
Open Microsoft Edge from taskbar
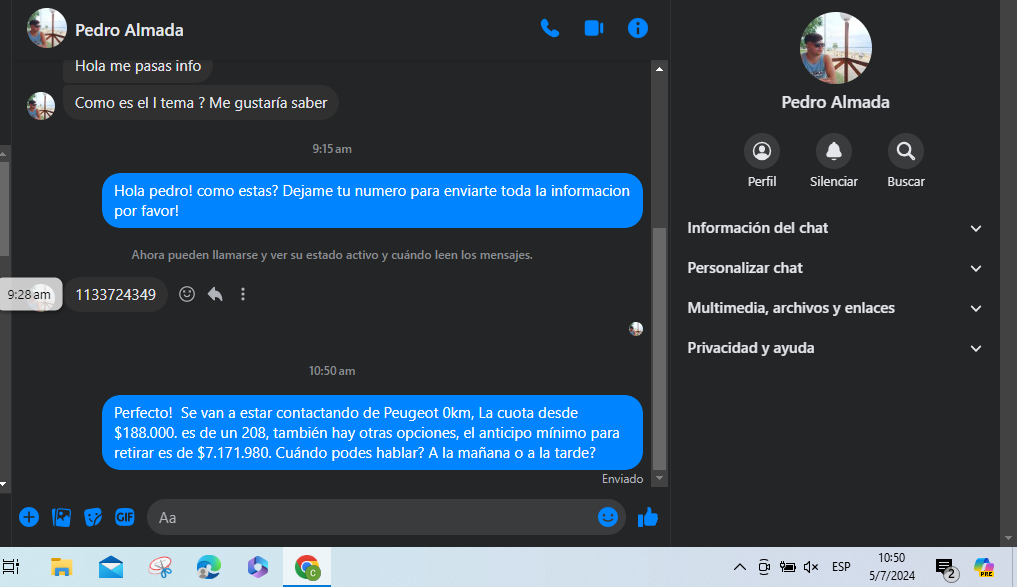pyautogui.click(x=209, y=567)
